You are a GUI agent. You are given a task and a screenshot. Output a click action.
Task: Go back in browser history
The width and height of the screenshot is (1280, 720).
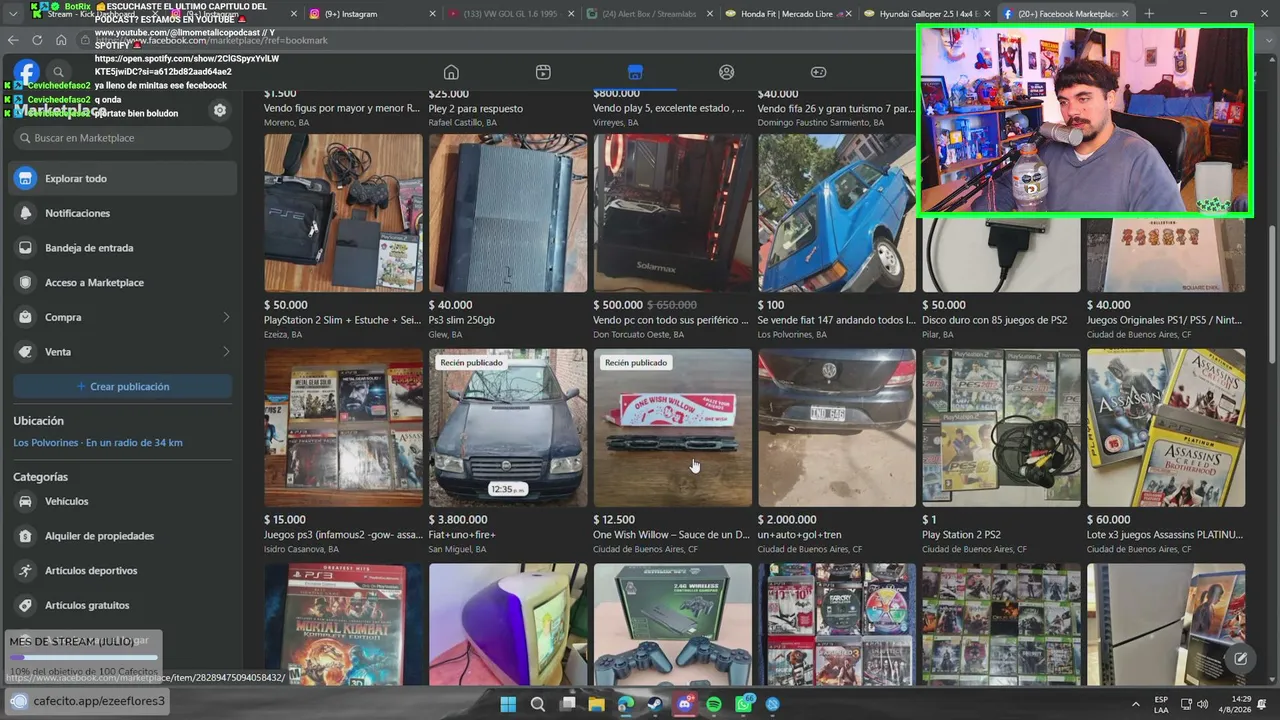click(13, 40)
